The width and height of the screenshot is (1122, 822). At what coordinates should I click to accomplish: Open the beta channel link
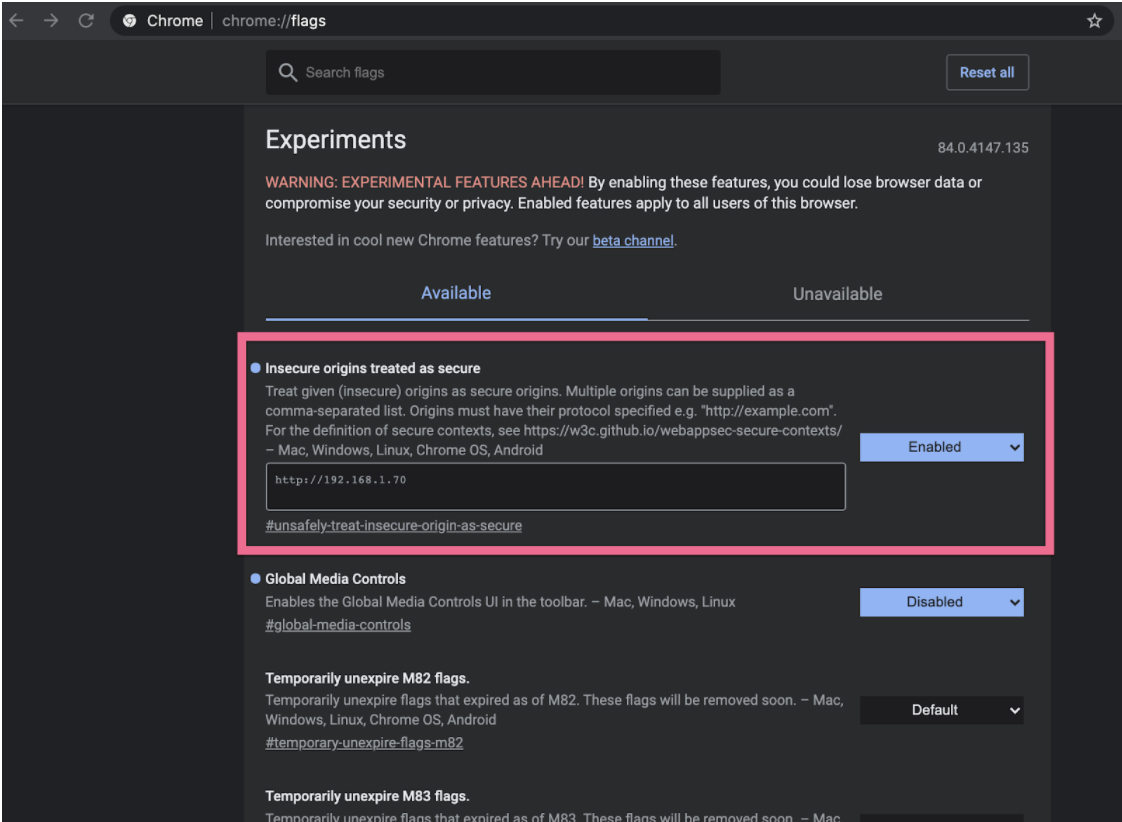pyautogui.click(x=633, y=240)
